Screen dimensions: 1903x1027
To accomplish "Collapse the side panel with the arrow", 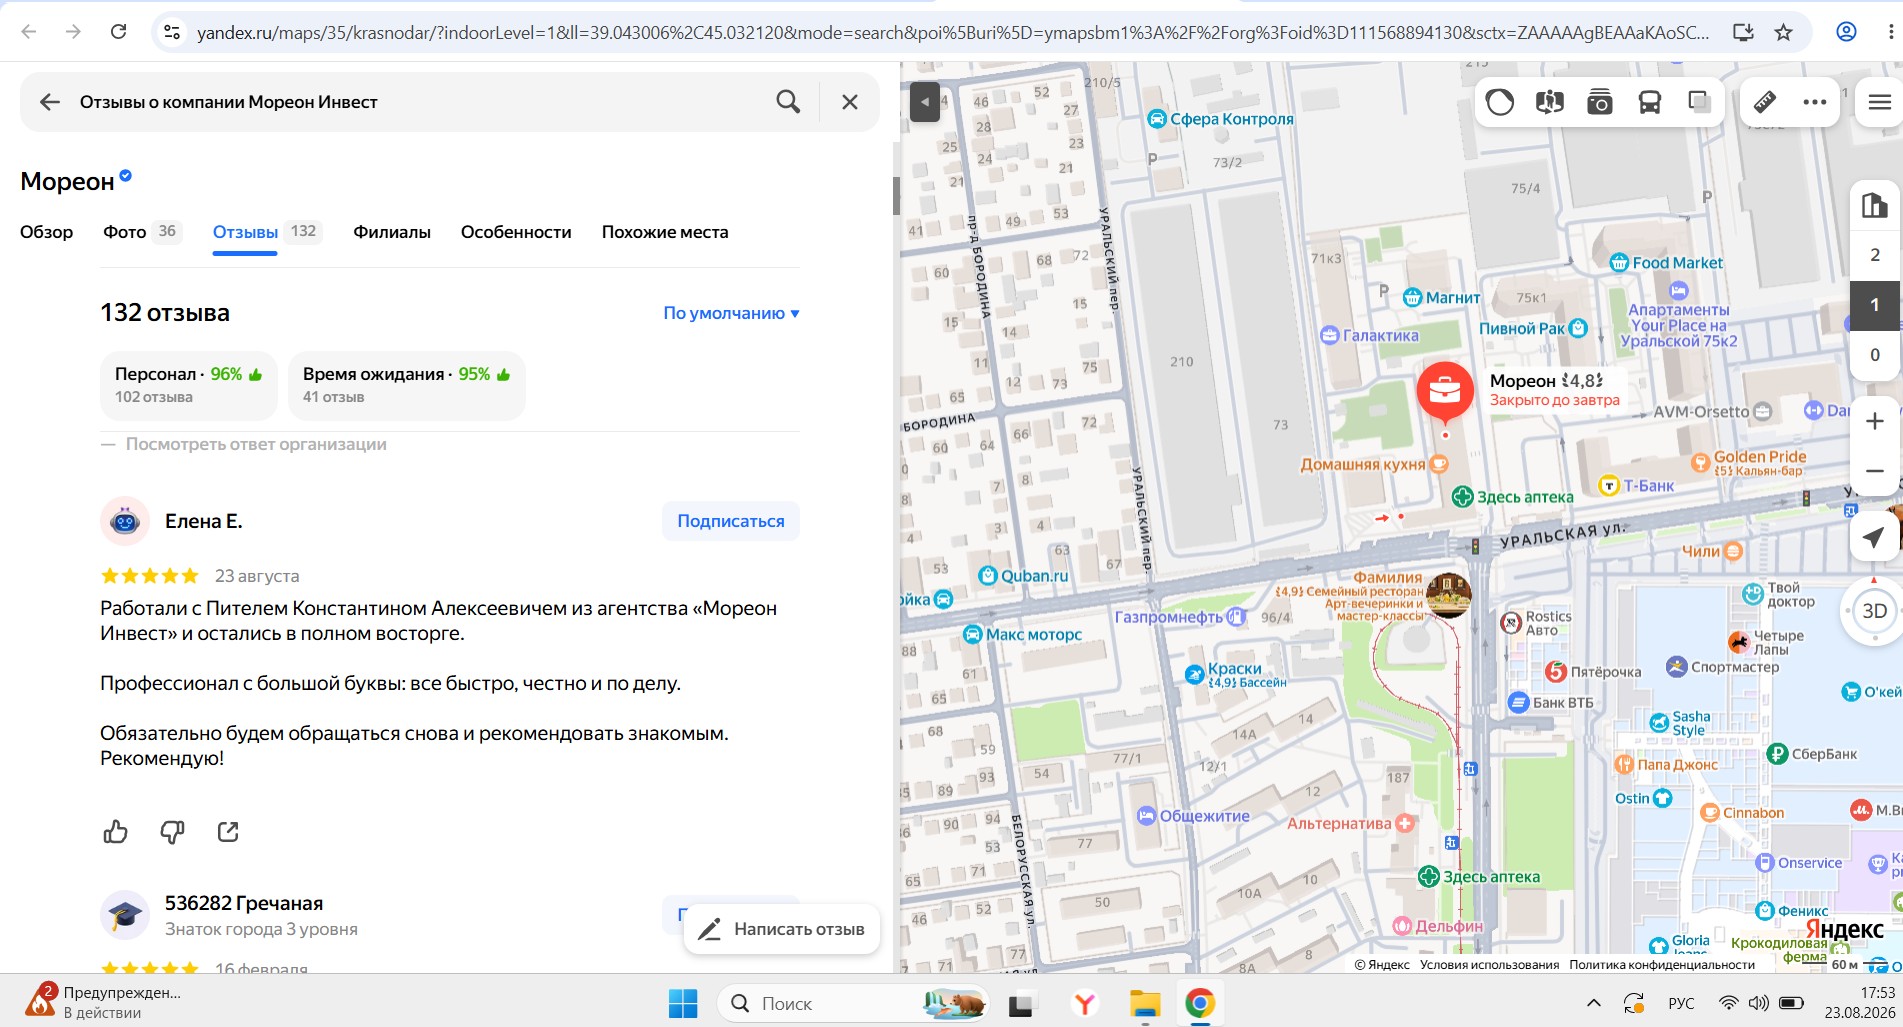I will 925,102.
